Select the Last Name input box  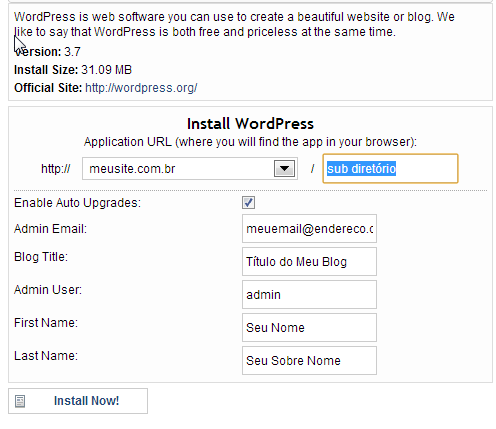pyautogui.click(x=309, y=361)
